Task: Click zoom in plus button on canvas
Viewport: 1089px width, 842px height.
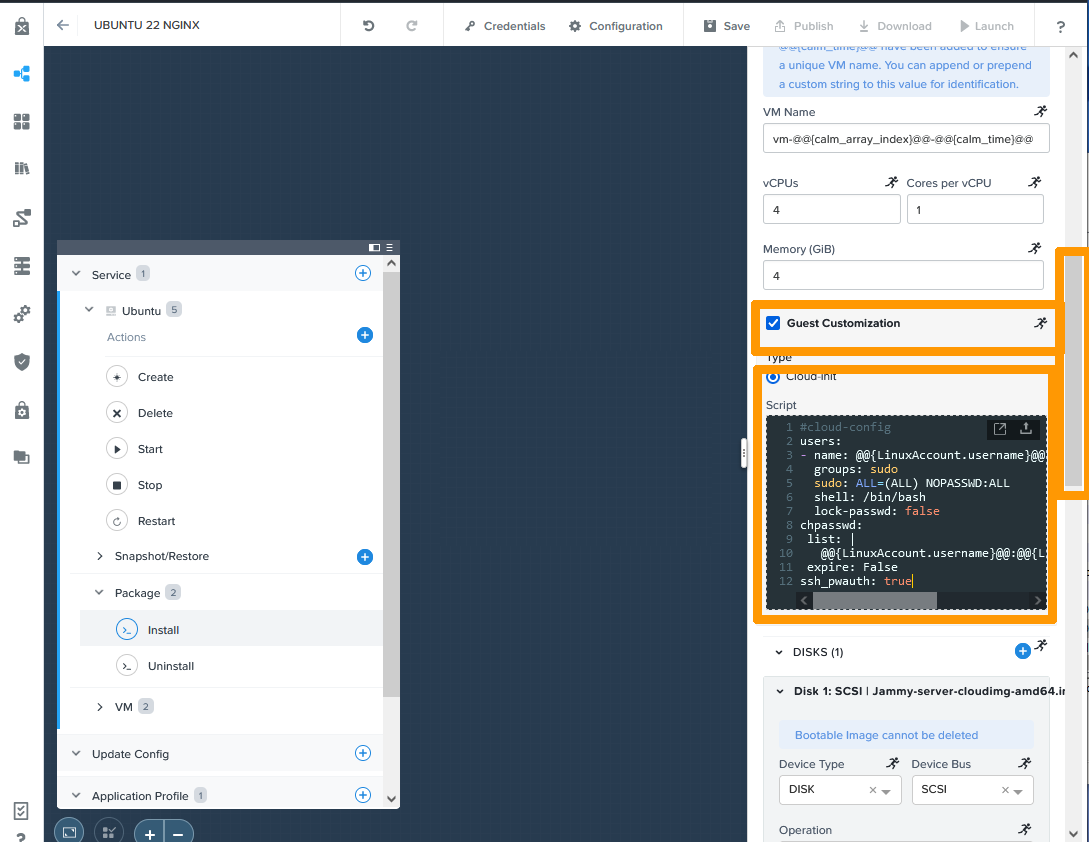Action: coord(149,833)
